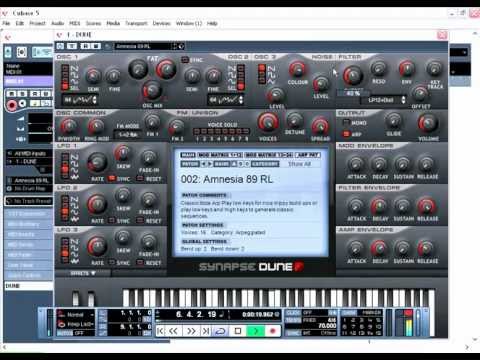
Task: Select the MOD MATRIX 13>24 tab
Action: tap(268, 155)
